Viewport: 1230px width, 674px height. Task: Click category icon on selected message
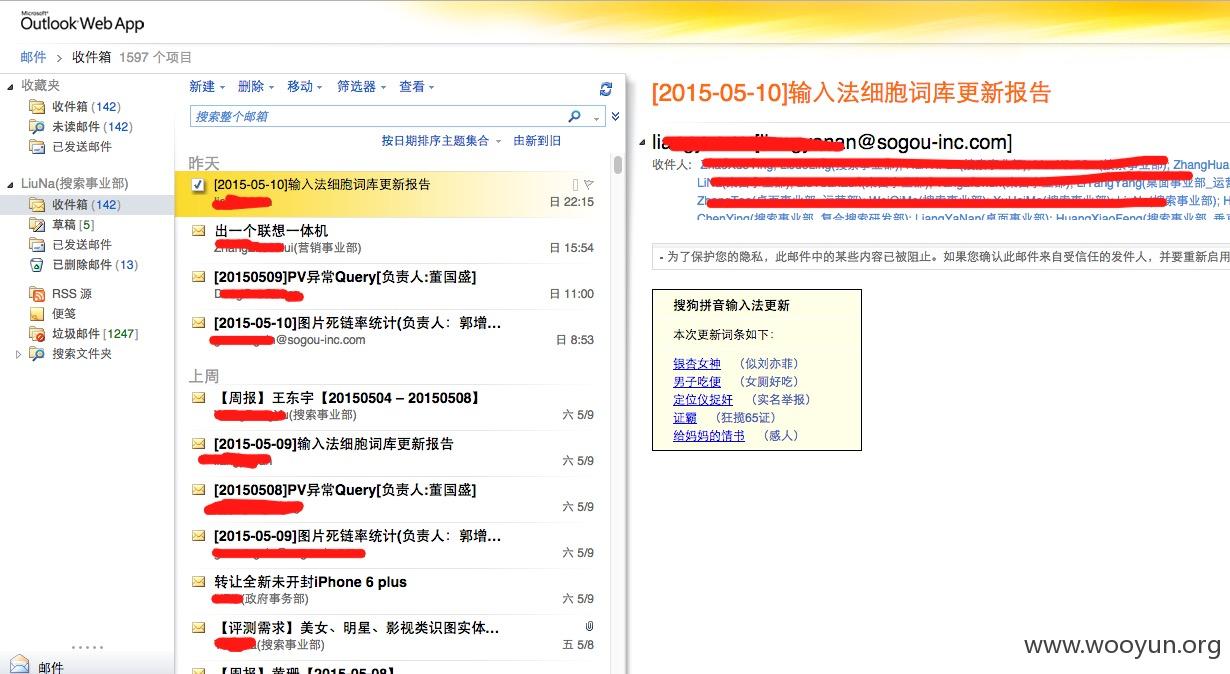coord(575,184)
